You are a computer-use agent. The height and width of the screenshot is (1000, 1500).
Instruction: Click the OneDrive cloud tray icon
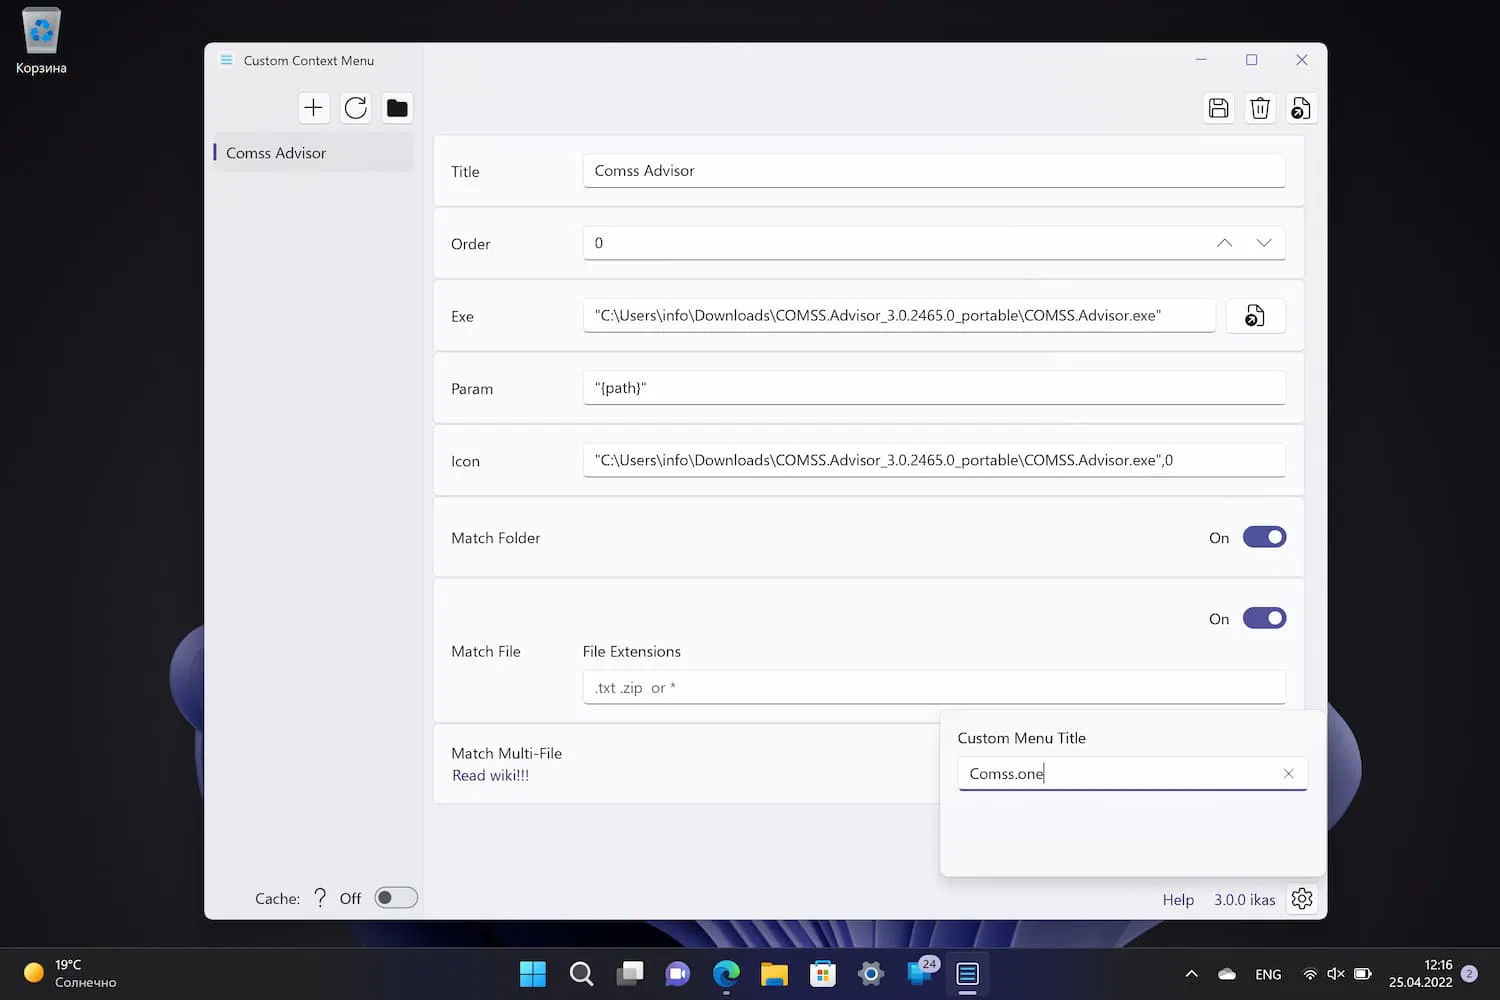[1227, 974]
